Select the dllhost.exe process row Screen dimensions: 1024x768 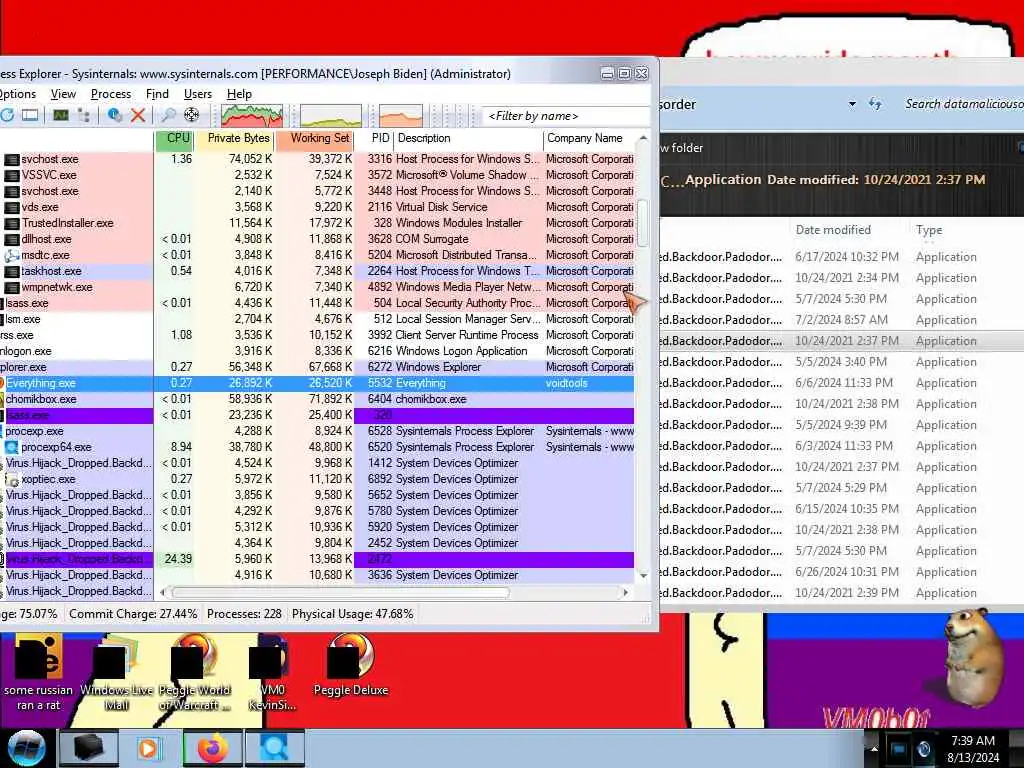(317, 239)
